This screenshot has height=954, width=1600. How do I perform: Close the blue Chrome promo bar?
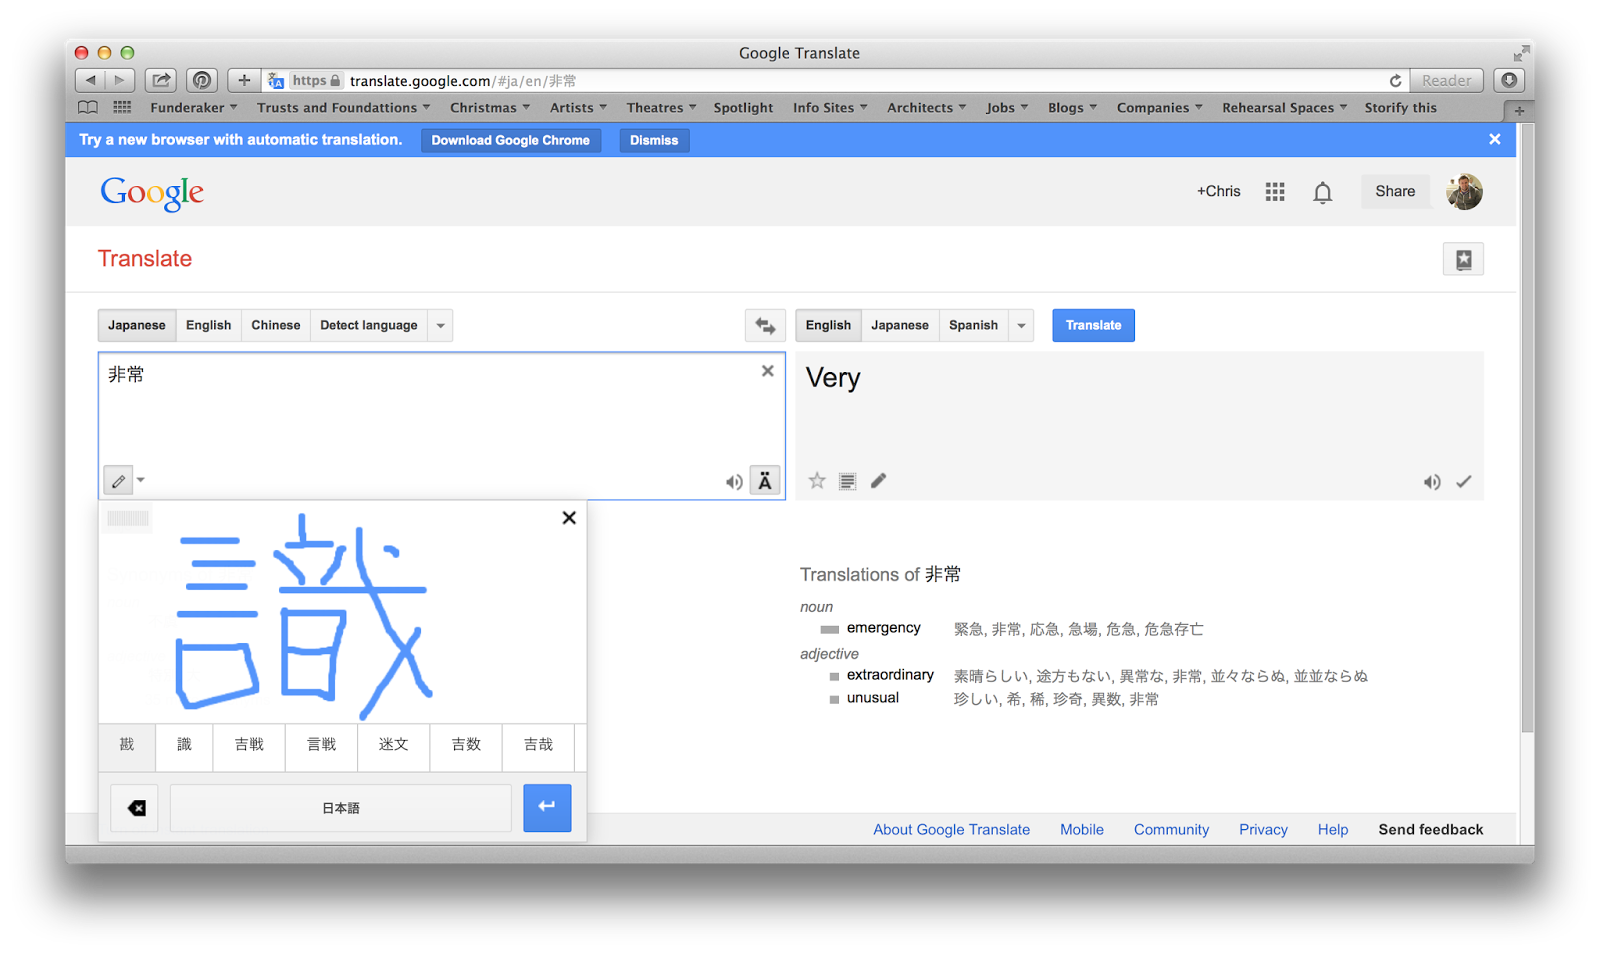[x=1494, y=140]
